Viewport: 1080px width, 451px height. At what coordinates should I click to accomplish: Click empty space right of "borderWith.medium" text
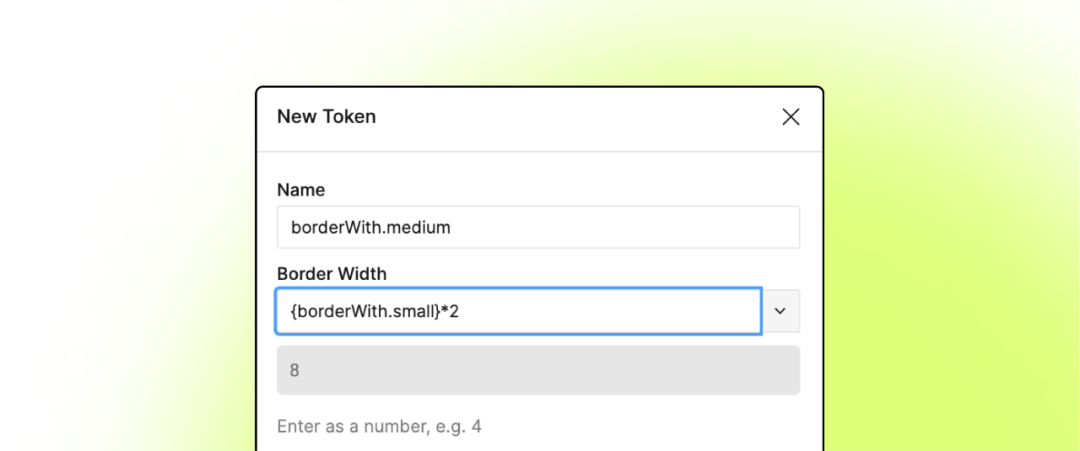(620, 227)
